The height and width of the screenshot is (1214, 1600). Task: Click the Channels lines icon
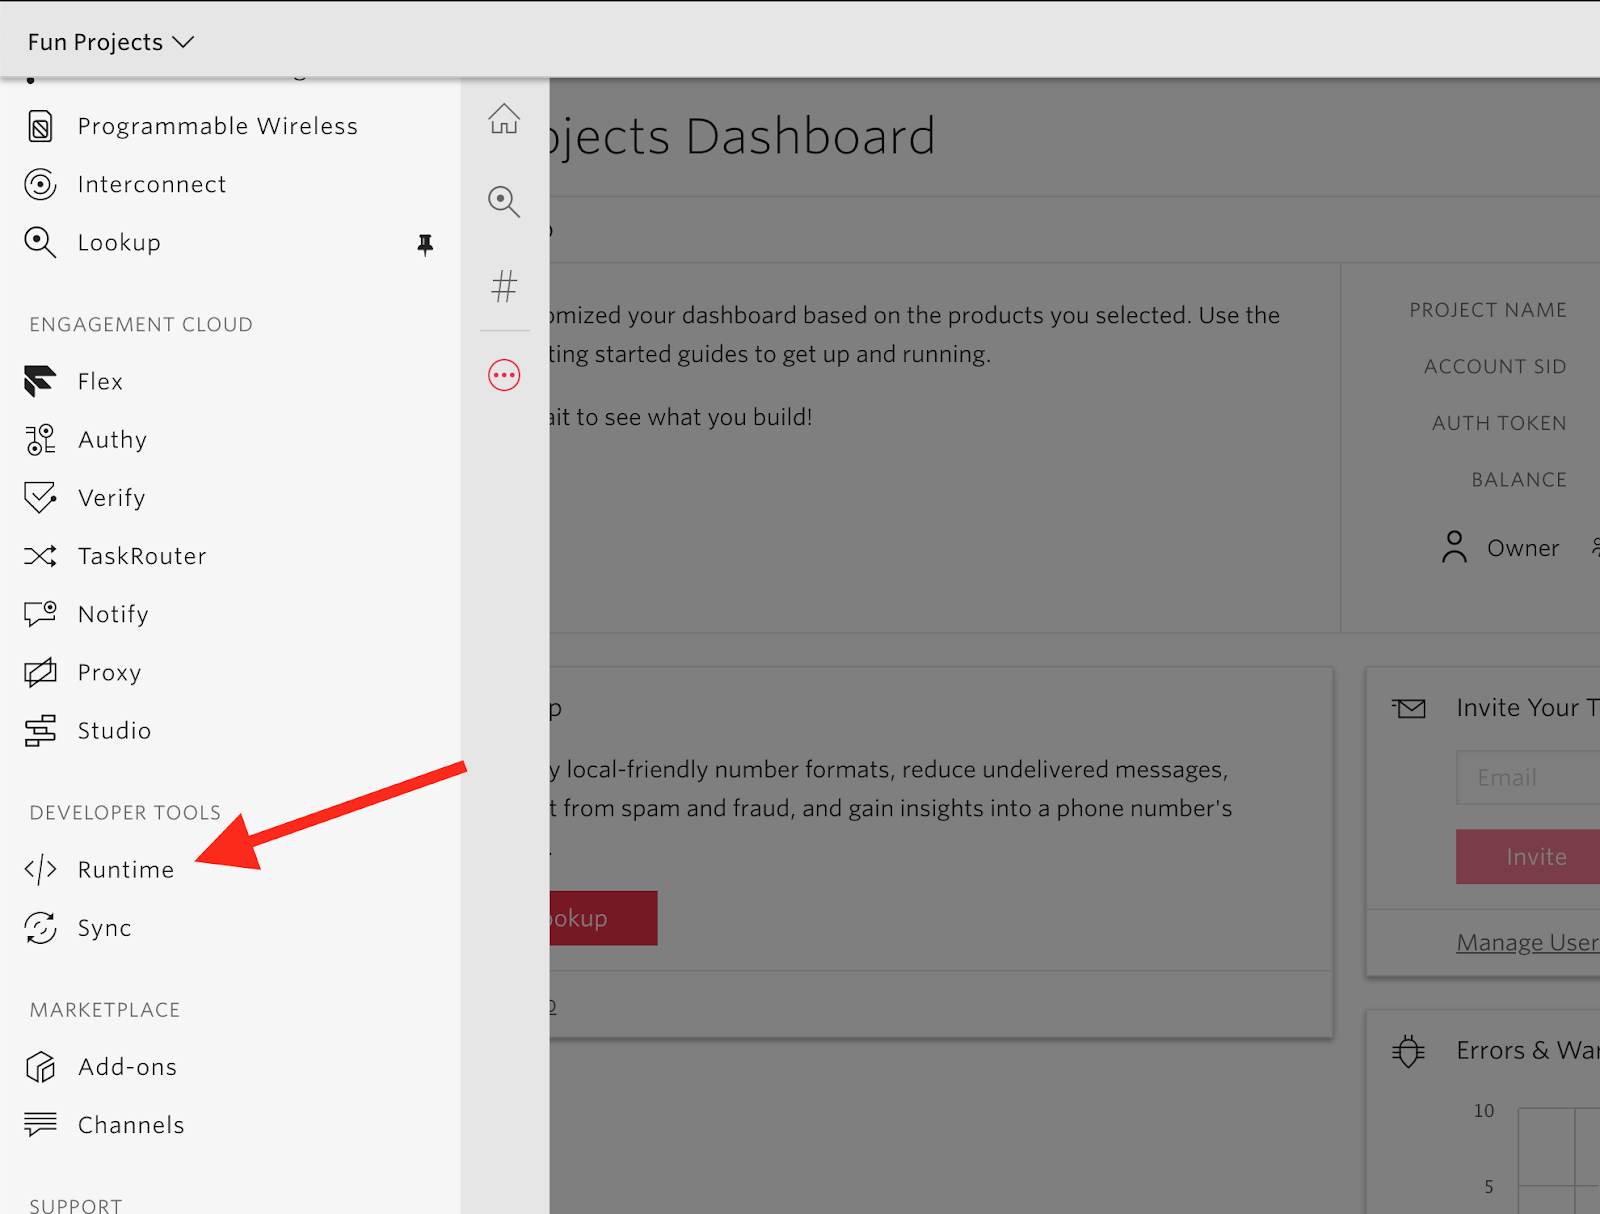point(40,1125)
